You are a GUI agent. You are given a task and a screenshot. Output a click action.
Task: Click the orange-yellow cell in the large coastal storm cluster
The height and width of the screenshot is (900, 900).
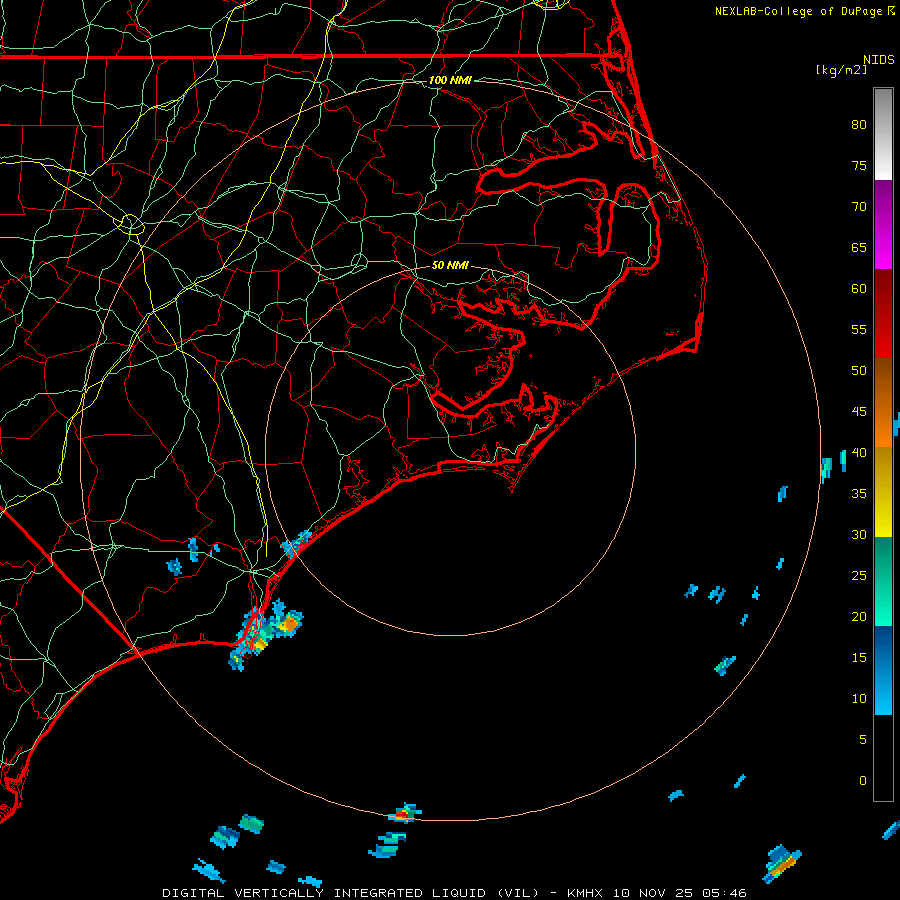coord(290,624)
